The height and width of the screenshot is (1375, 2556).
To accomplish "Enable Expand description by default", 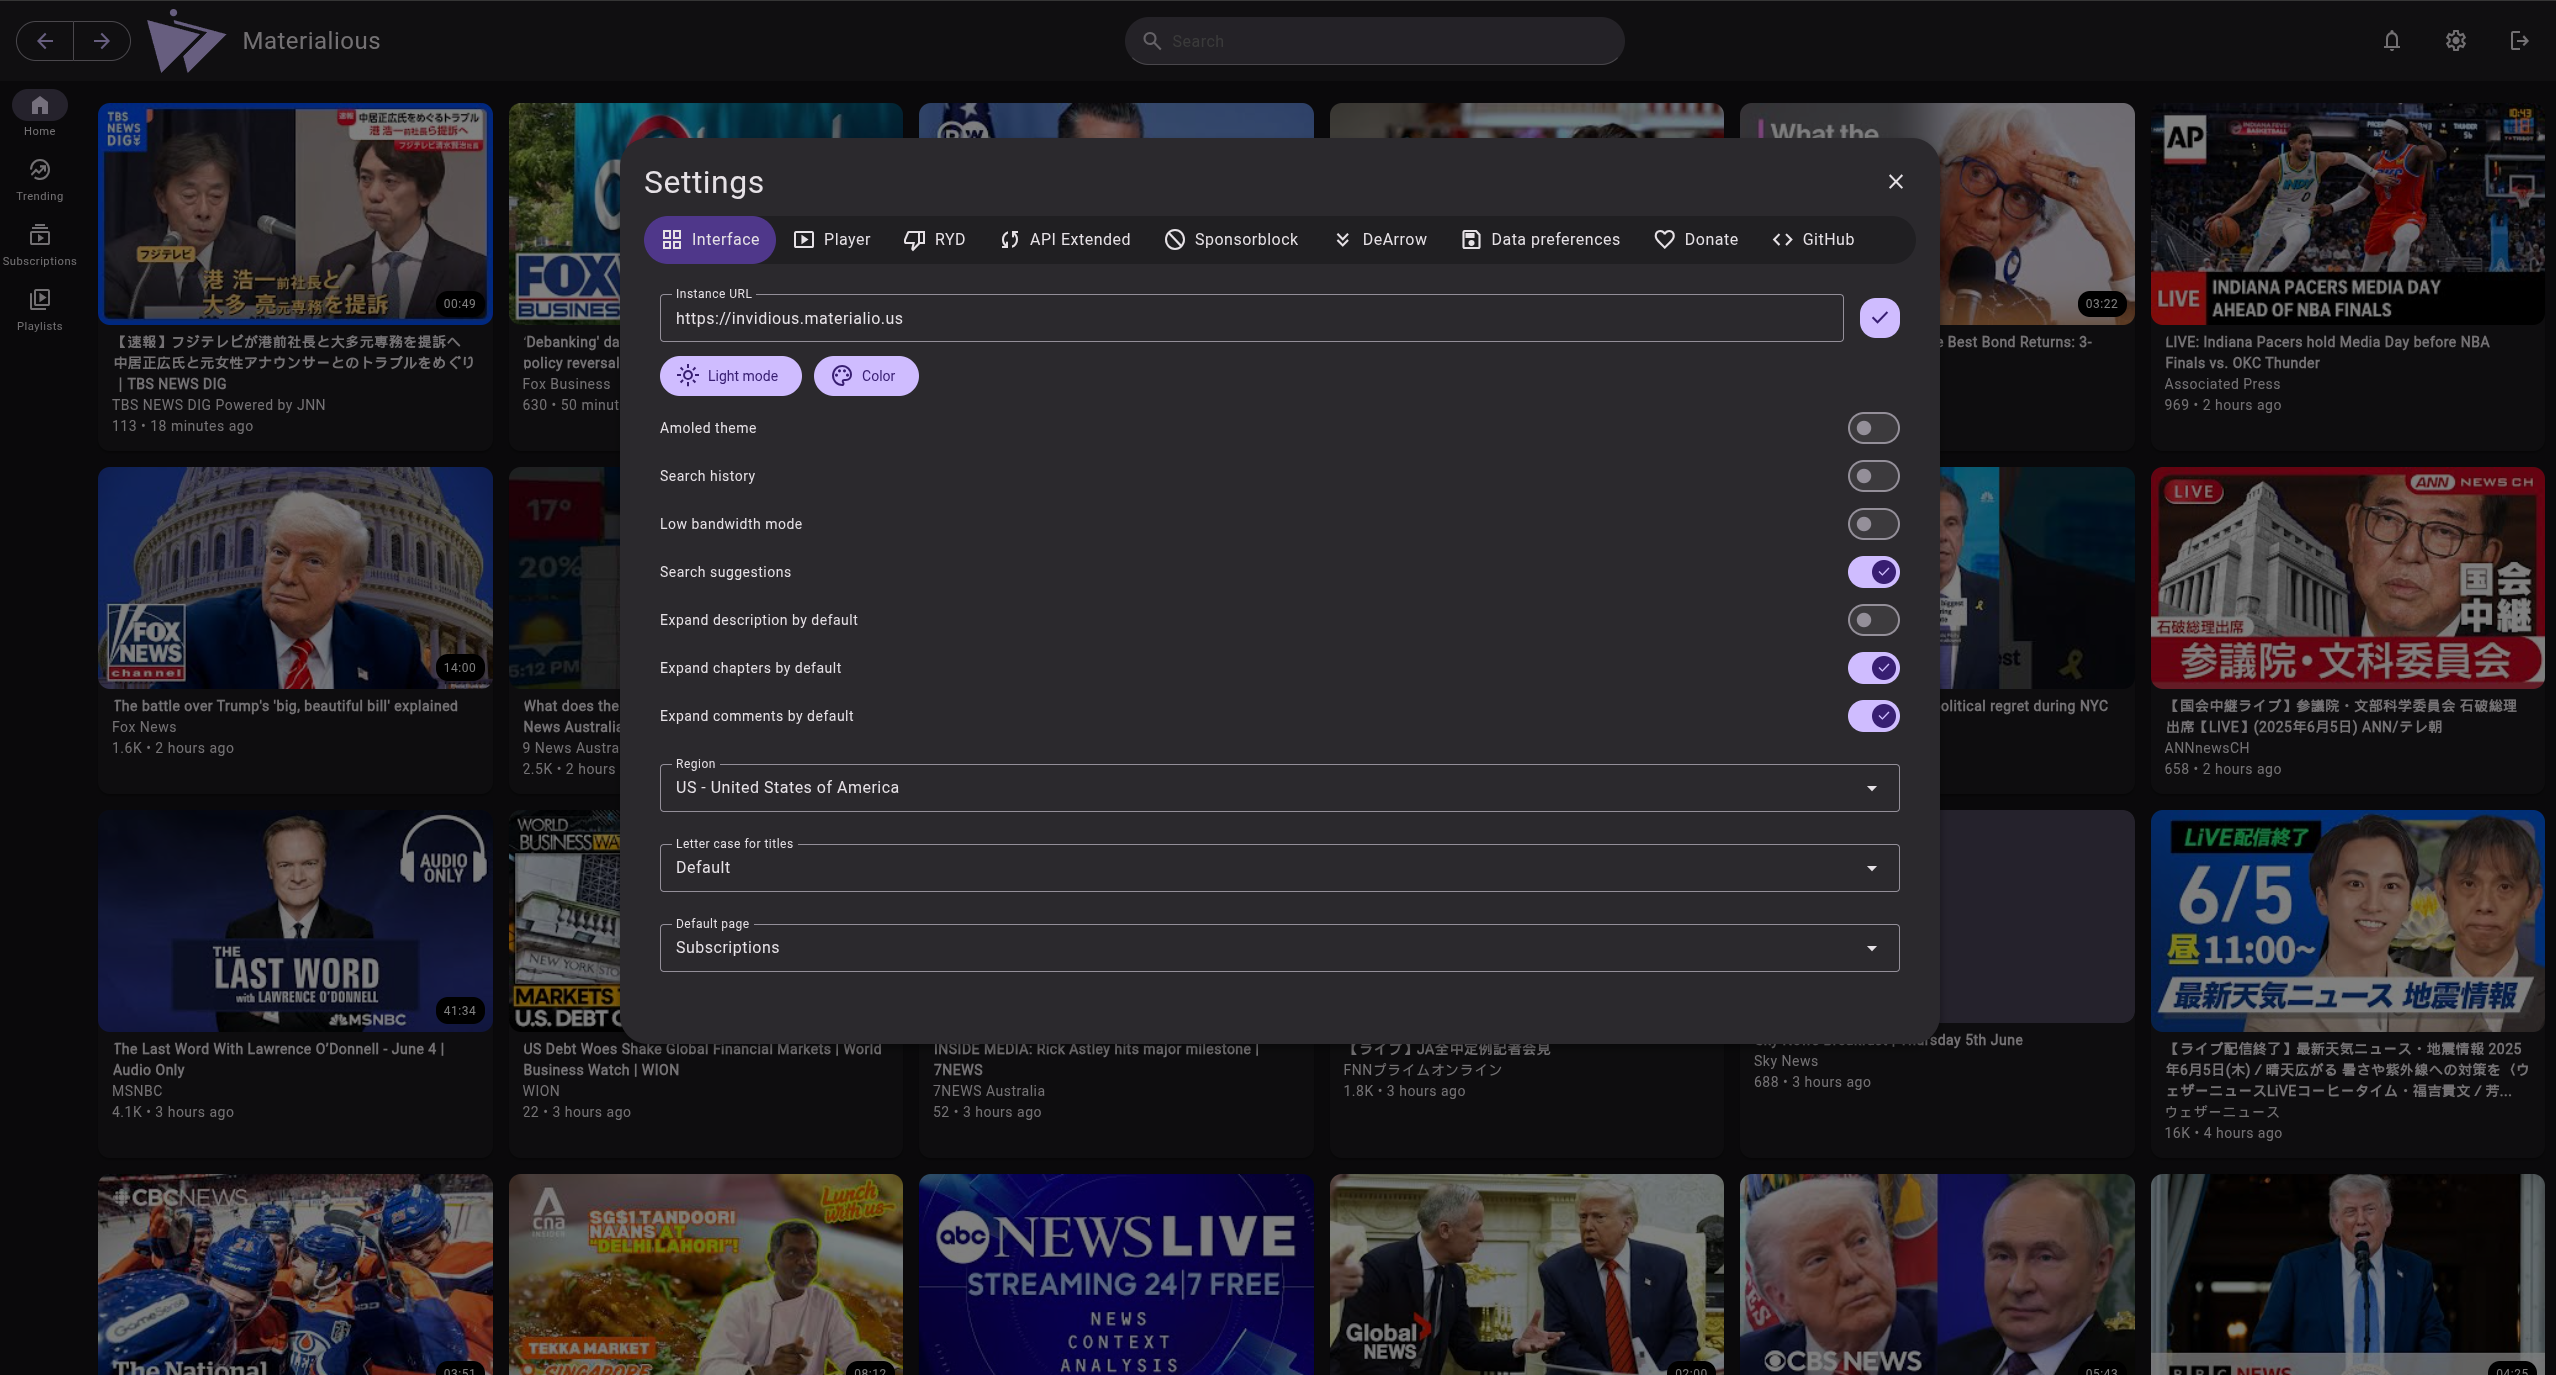I will pos(1873,620).
